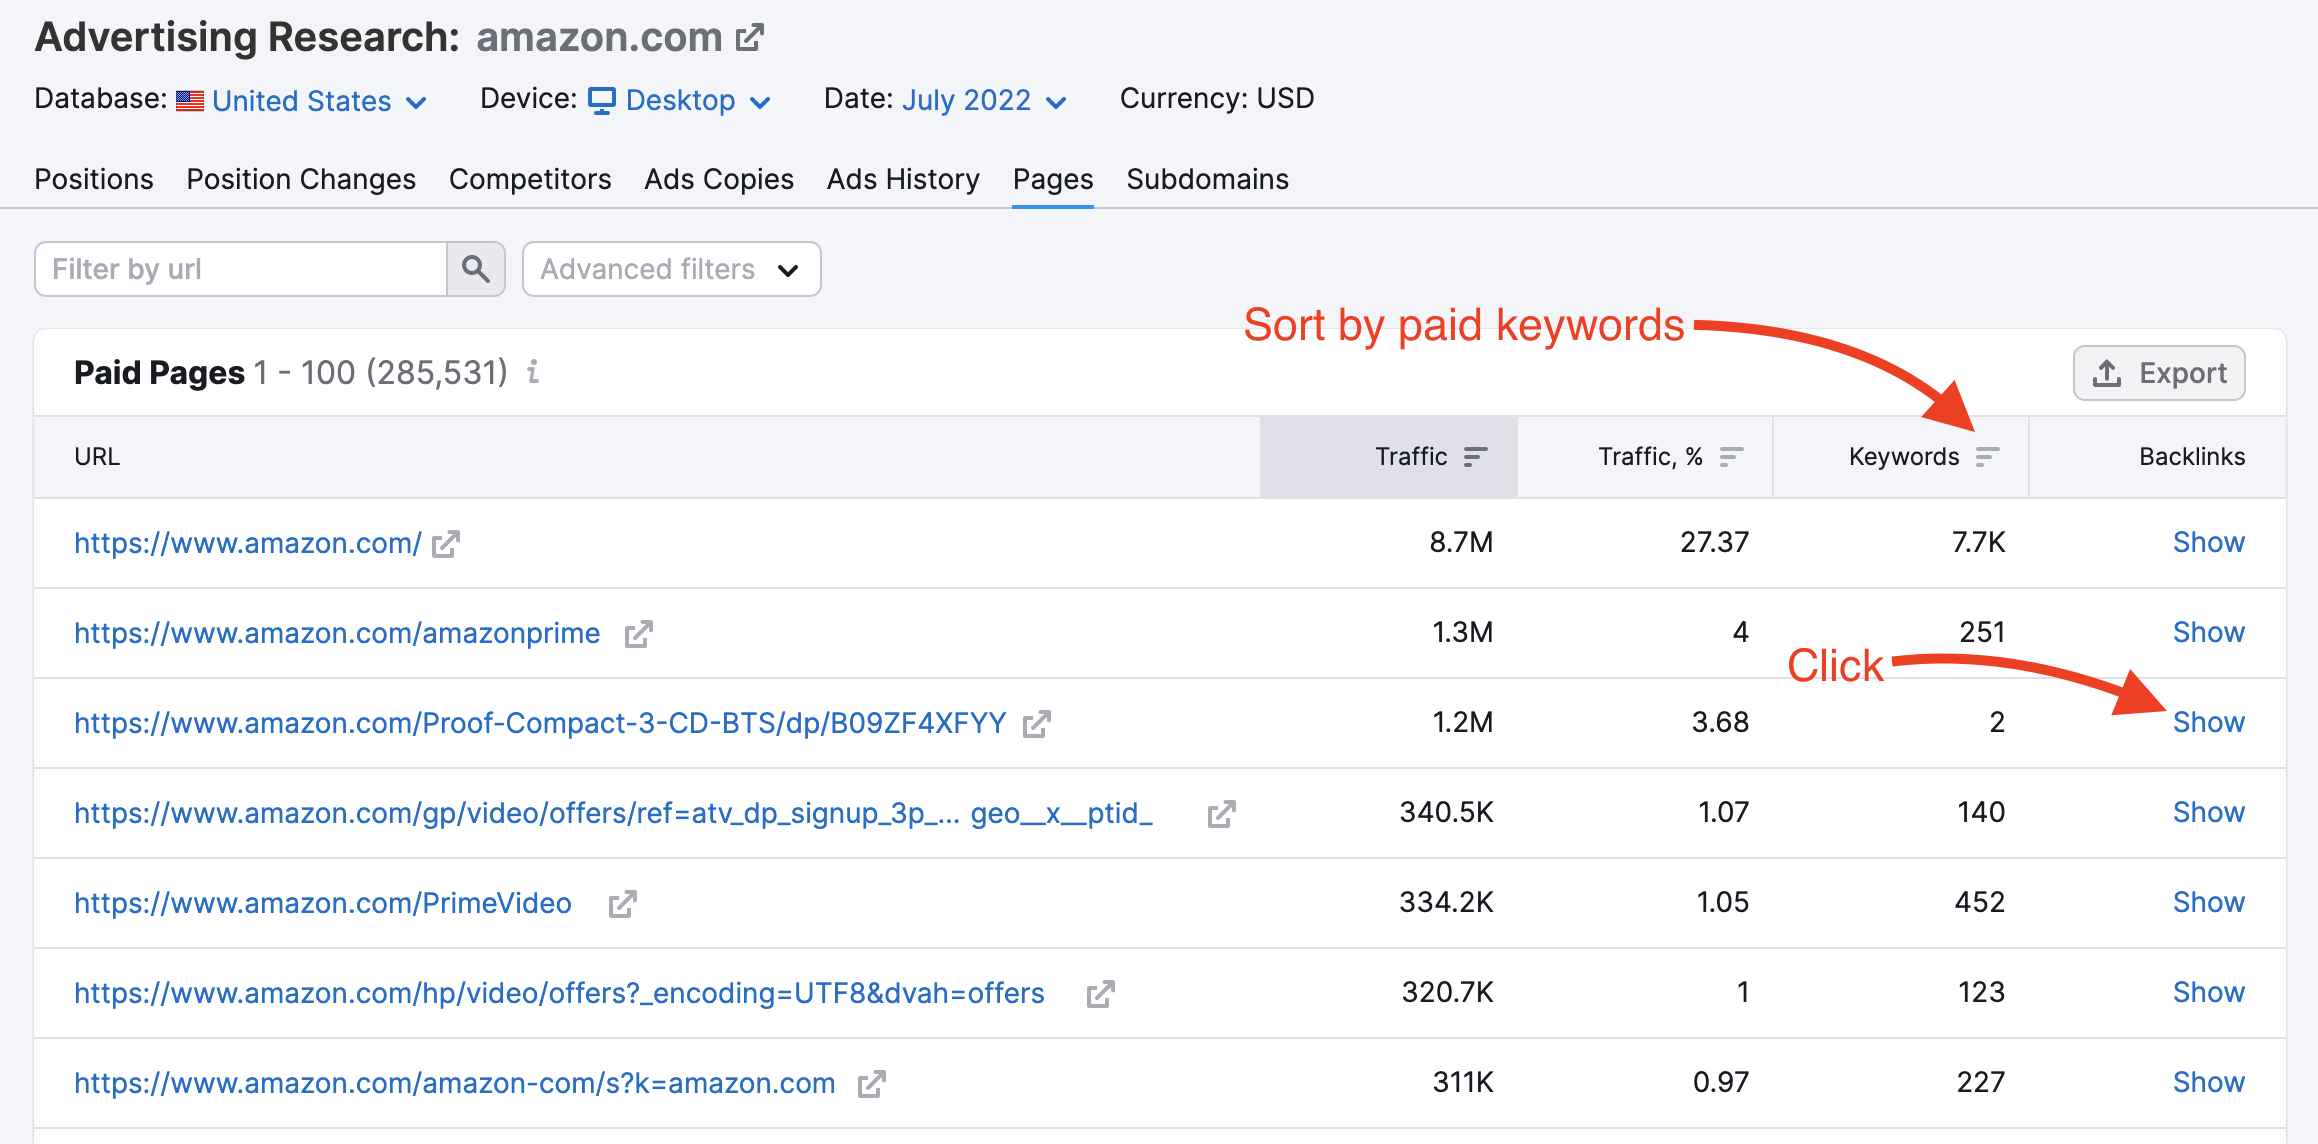The height and width of the screenshot is (1144, 2318).
Task: Click traffic percent value 27.37
Action: click(1714, 542)
